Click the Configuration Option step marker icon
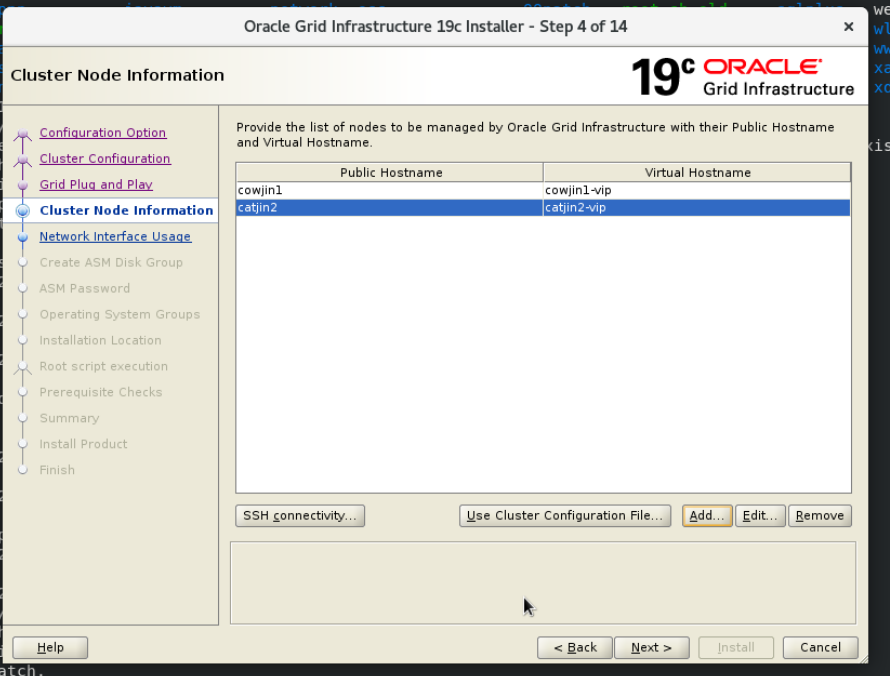Screen dimensions: 890x676 pyautogui.click(x=23, y=135)
